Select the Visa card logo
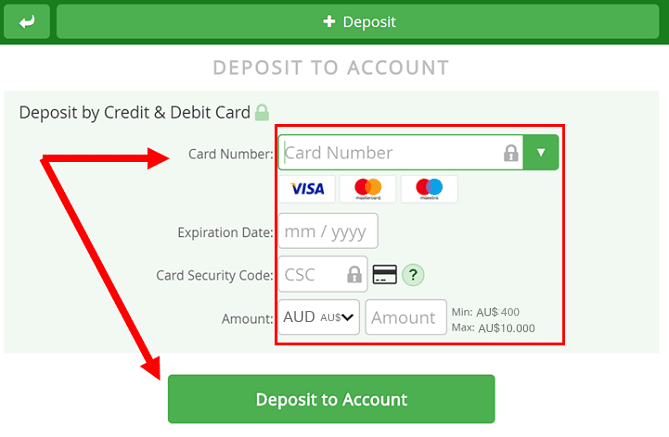 (x=307, y=189)
